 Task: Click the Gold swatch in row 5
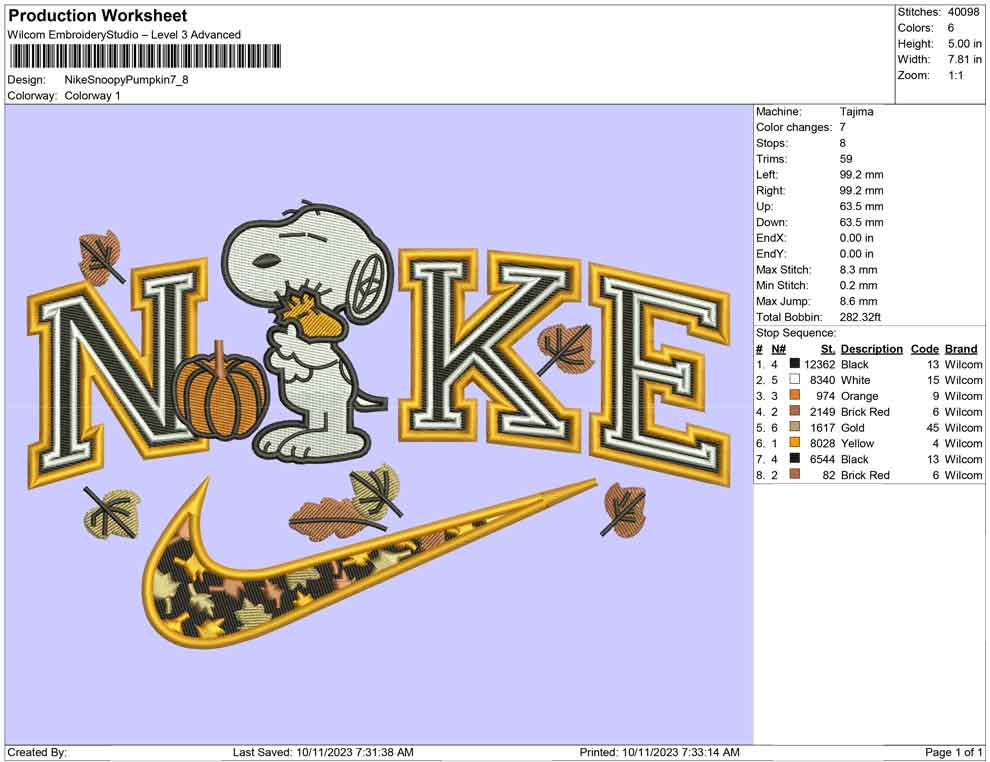click(795, 427)
